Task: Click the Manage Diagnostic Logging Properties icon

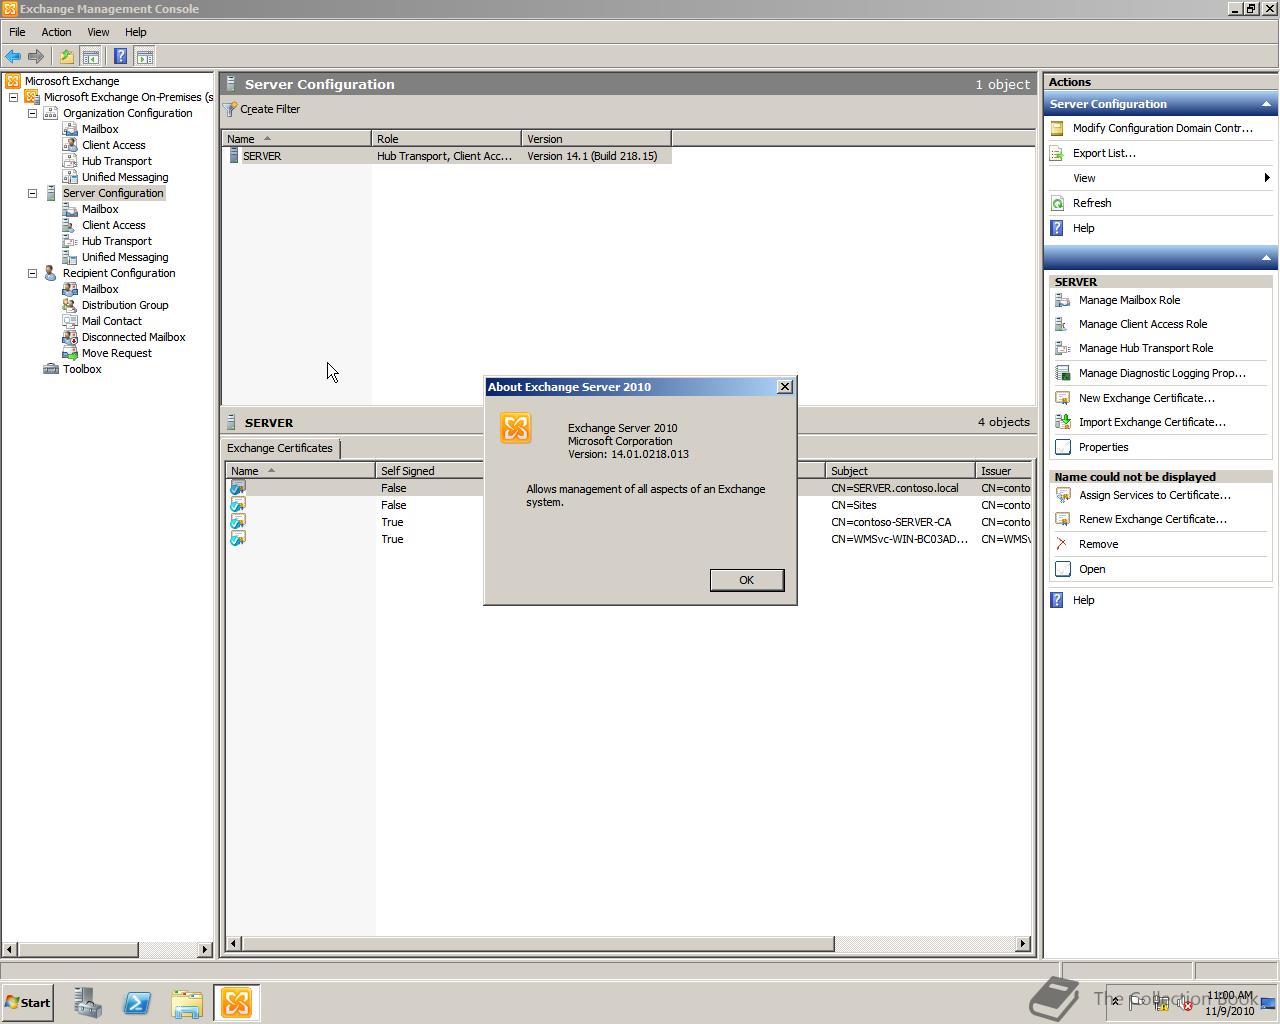Action: (x=1063, y=373)
